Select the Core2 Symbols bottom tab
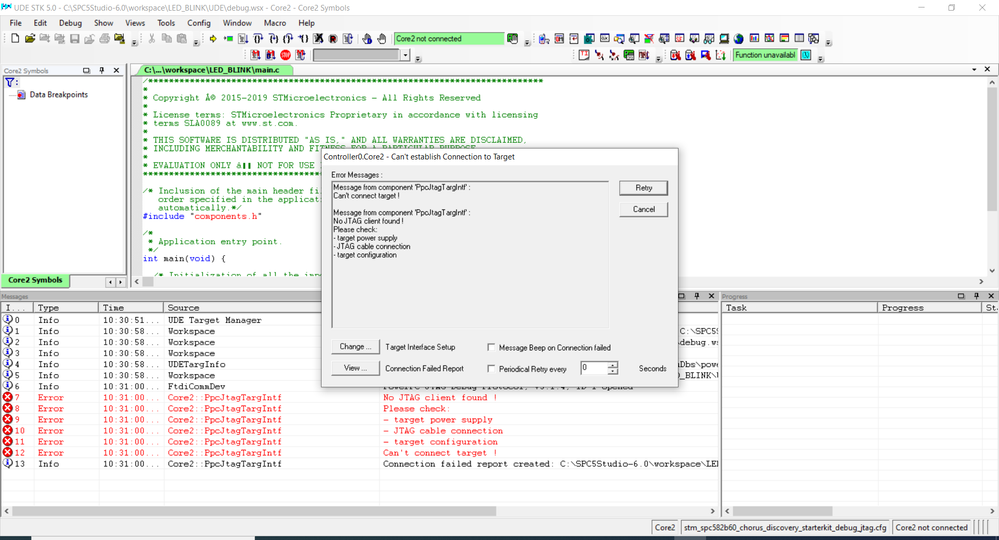This screenshot has width=999, height=540. [35, 280]
